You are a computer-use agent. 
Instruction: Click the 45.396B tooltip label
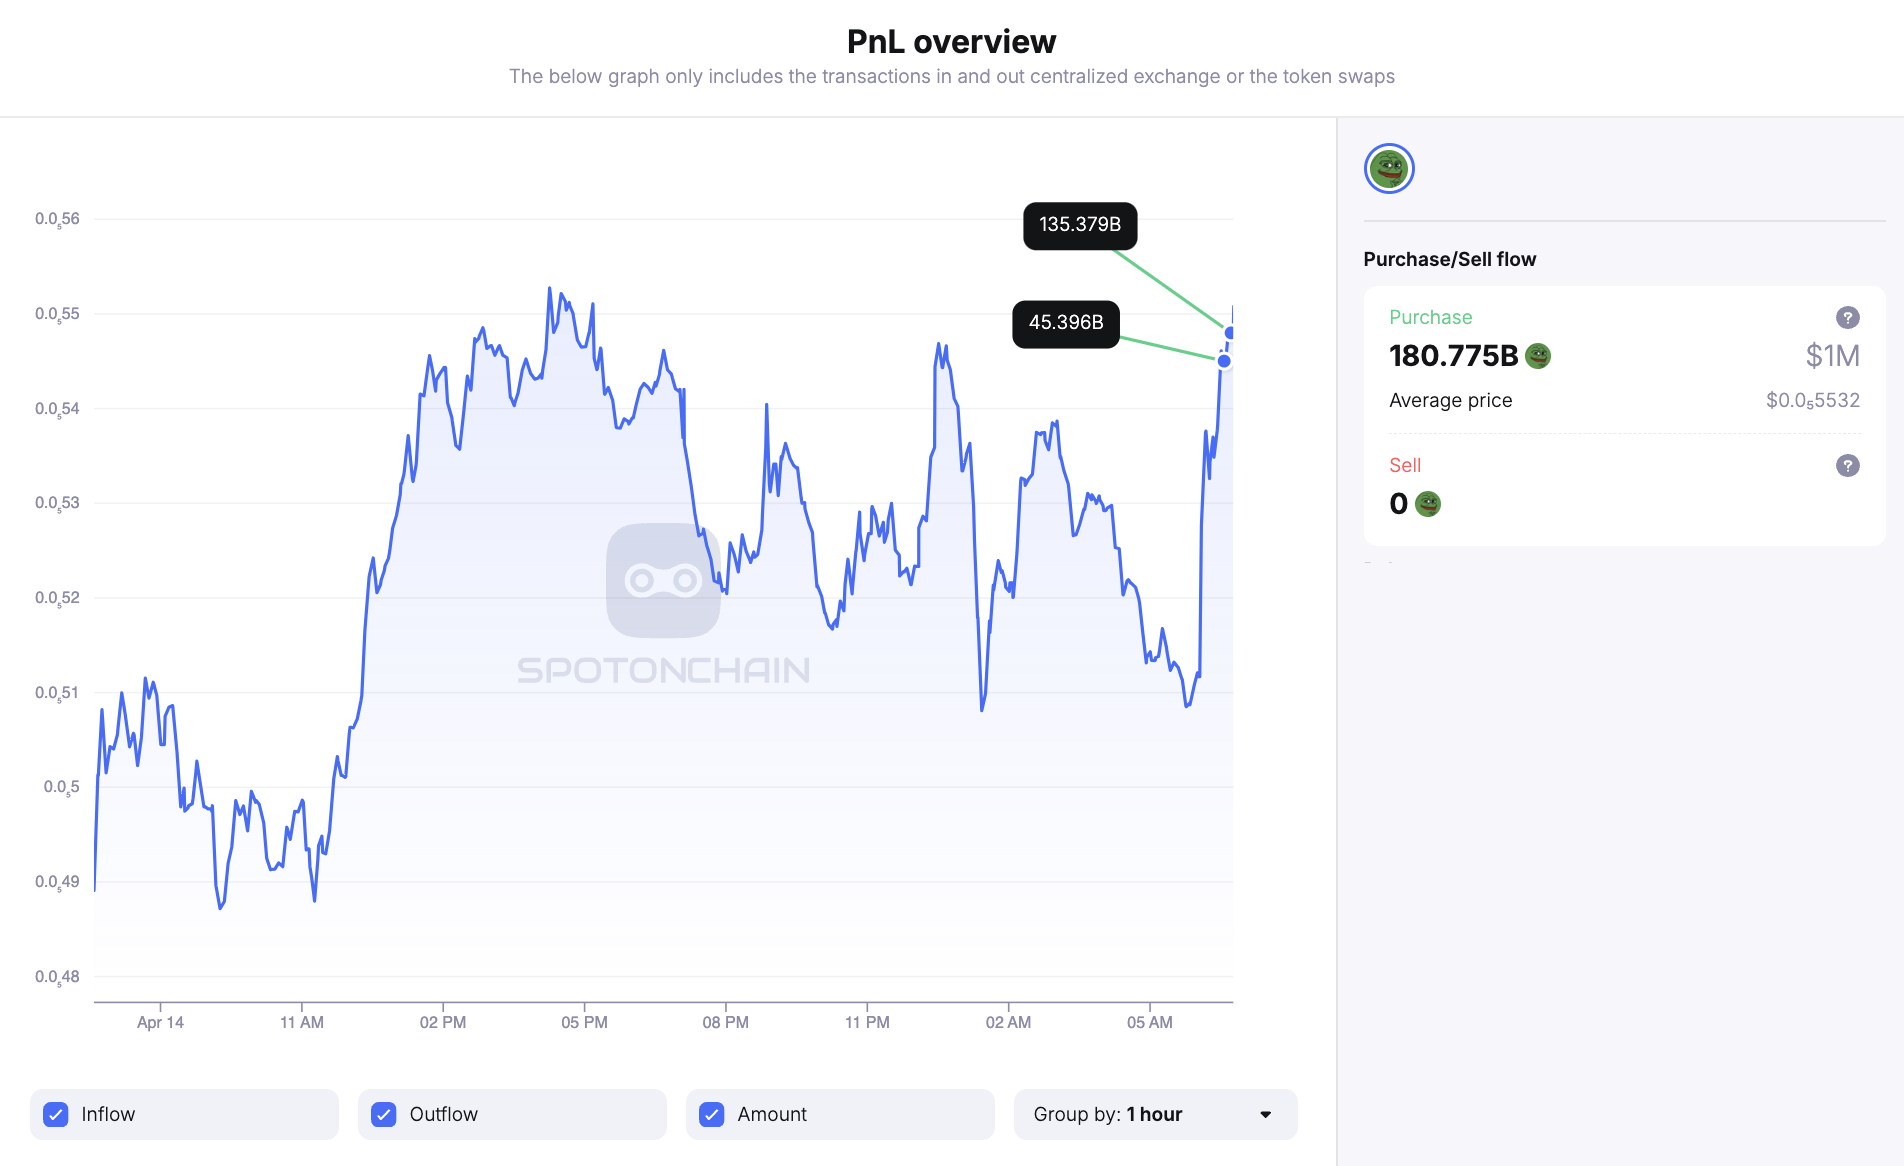(x=1065, y=323)
